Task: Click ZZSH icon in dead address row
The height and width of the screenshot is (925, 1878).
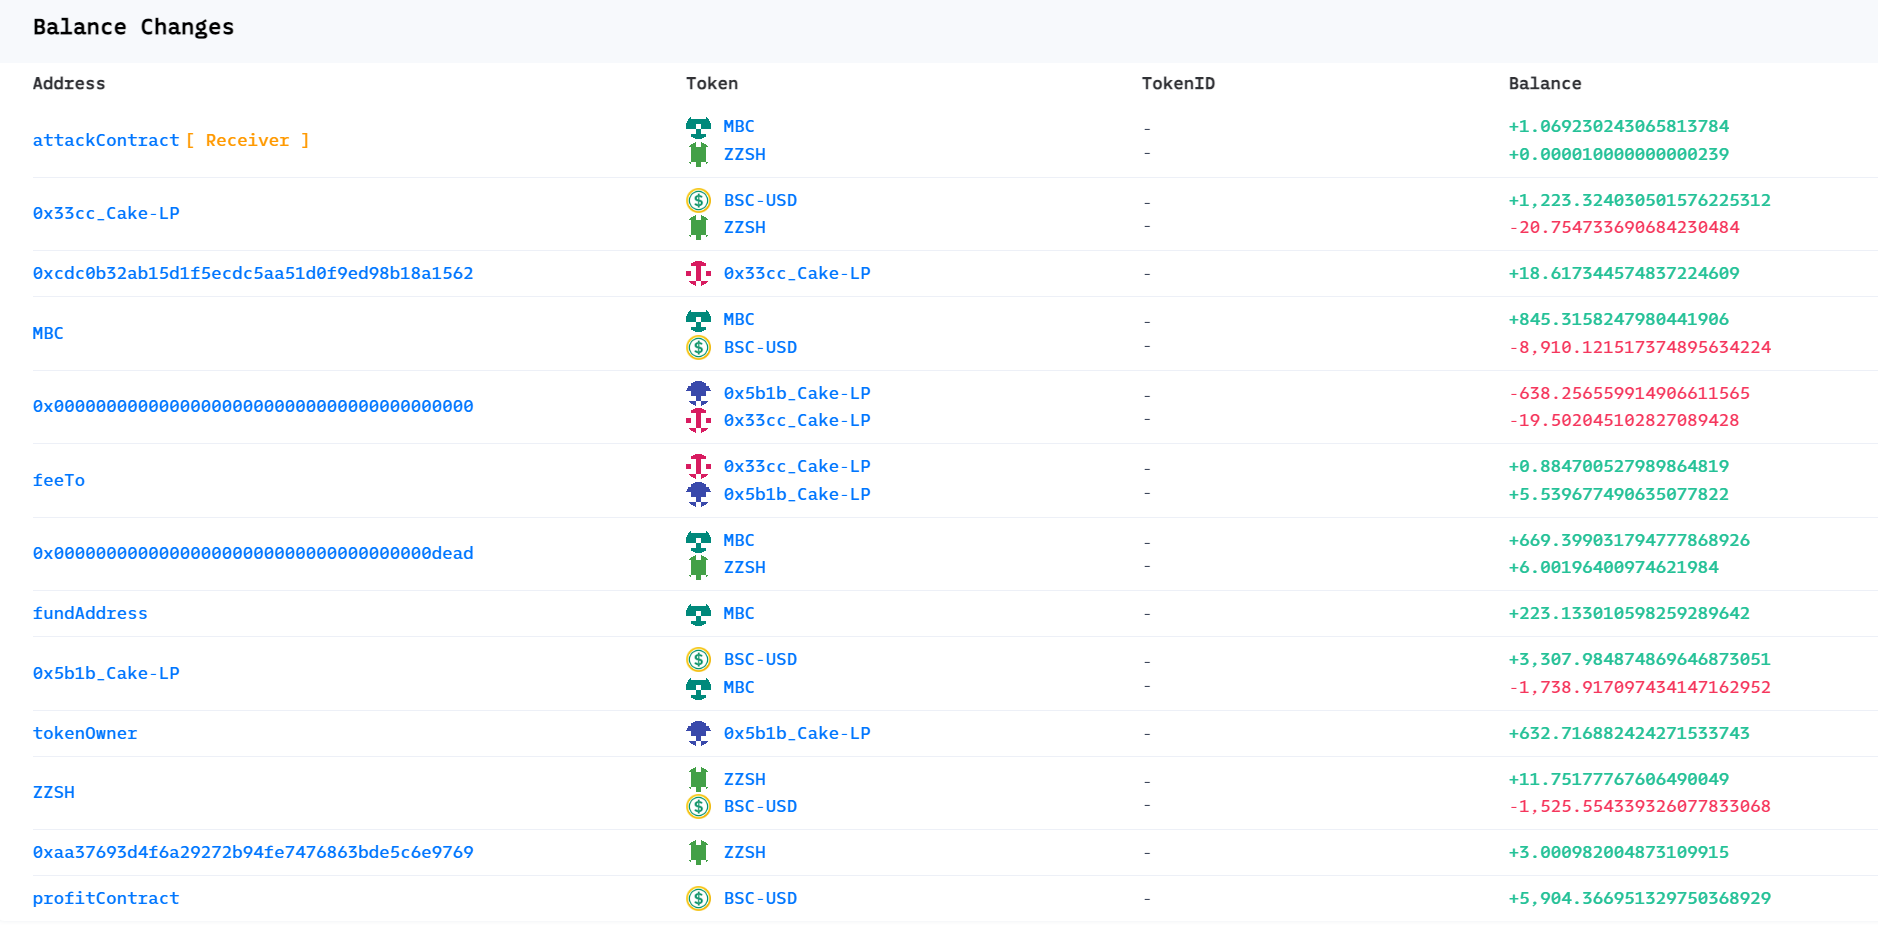Action: [x=698, y=567]
